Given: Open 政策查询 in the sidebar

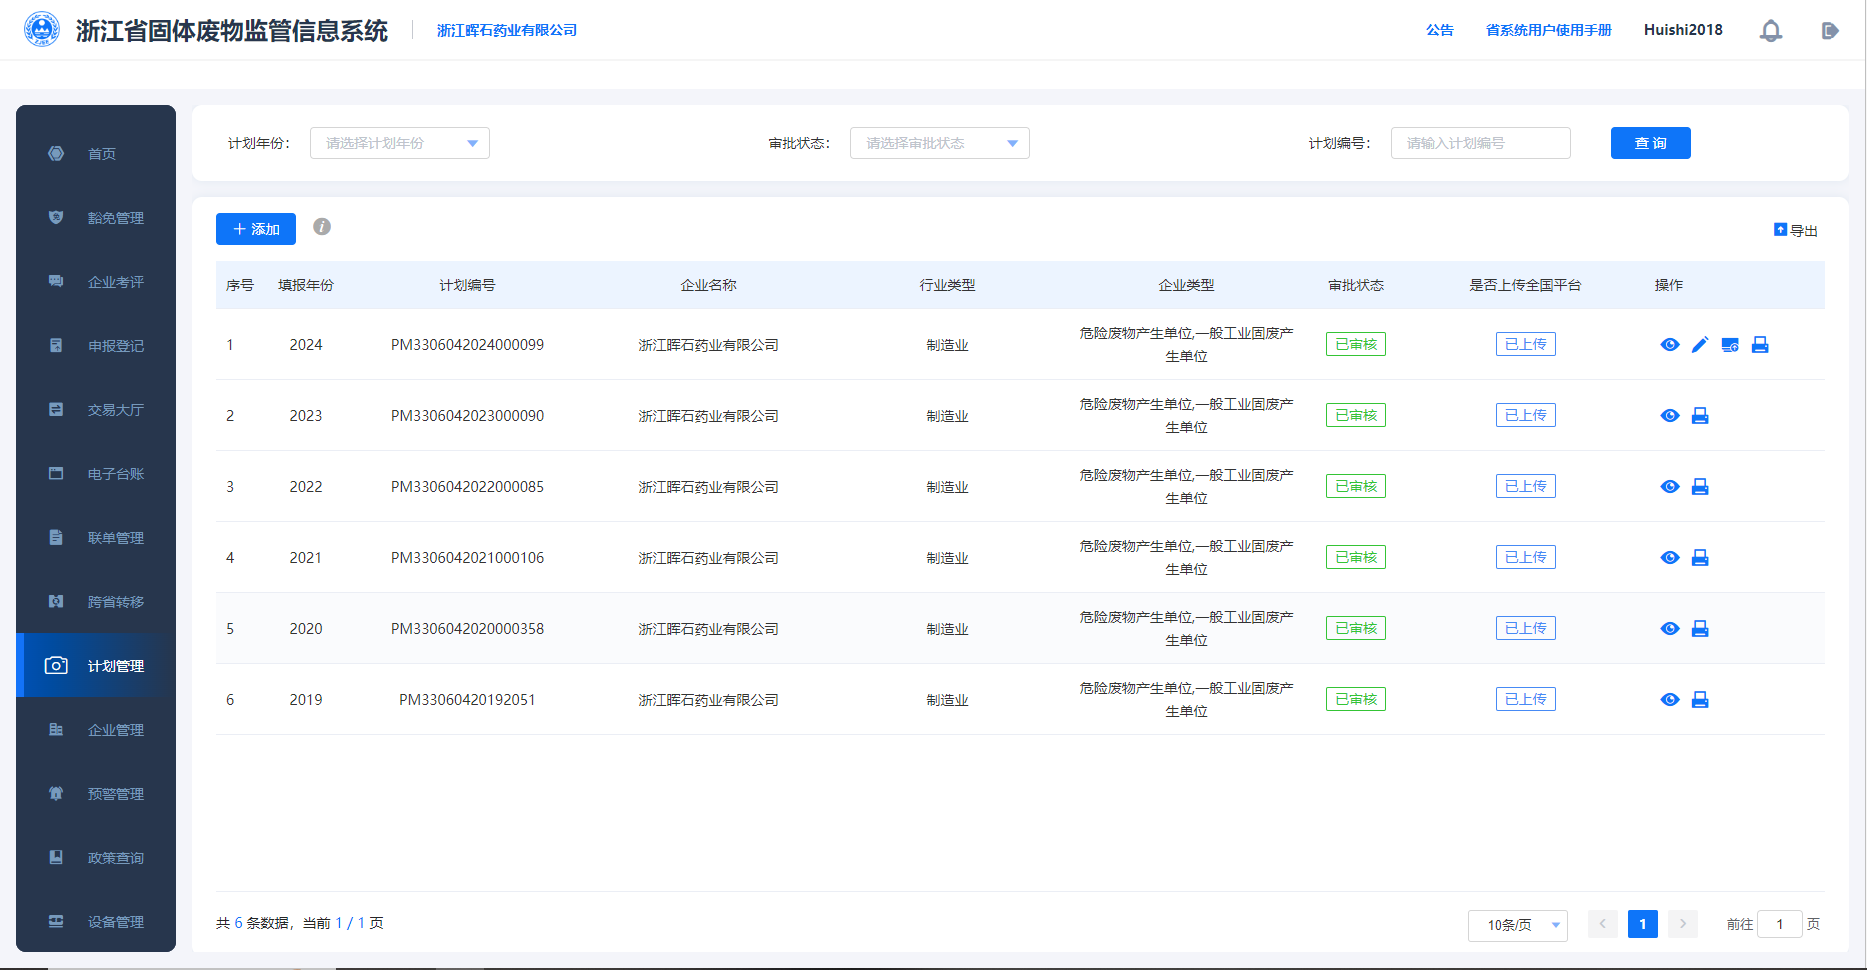Looking at the screenshot, I should click(x=96, y=858).
